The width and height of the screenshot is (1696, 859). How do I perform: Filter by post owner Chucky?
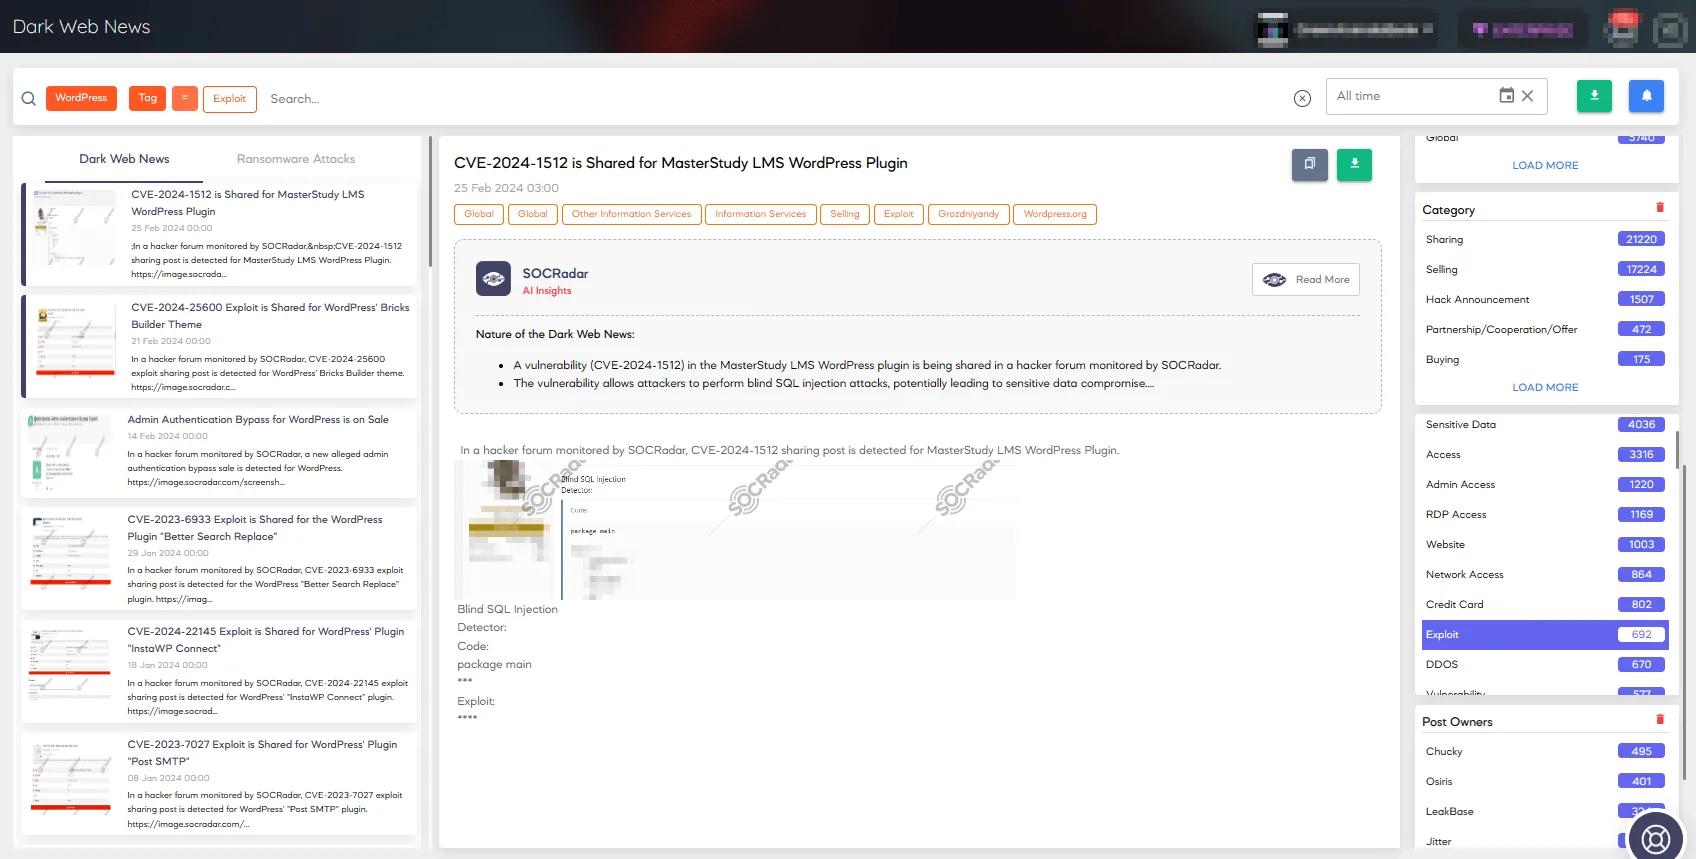(1545, 752)
